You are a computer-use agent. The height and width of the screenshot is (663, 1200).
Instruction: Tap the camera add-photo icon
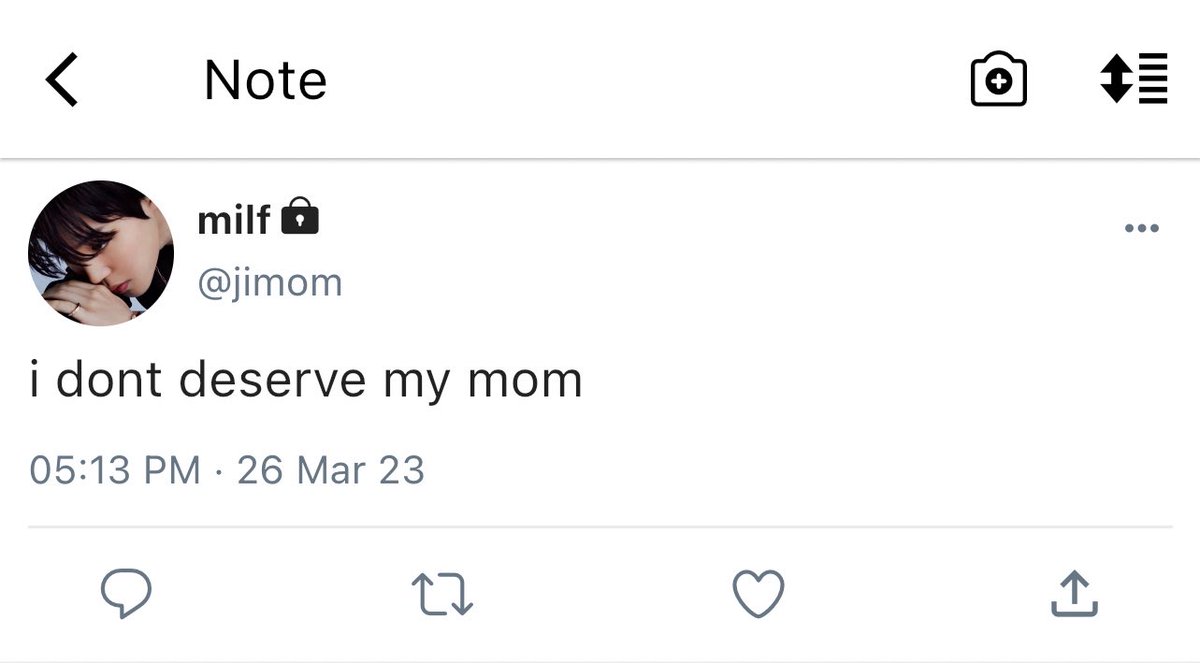[998, 81]
